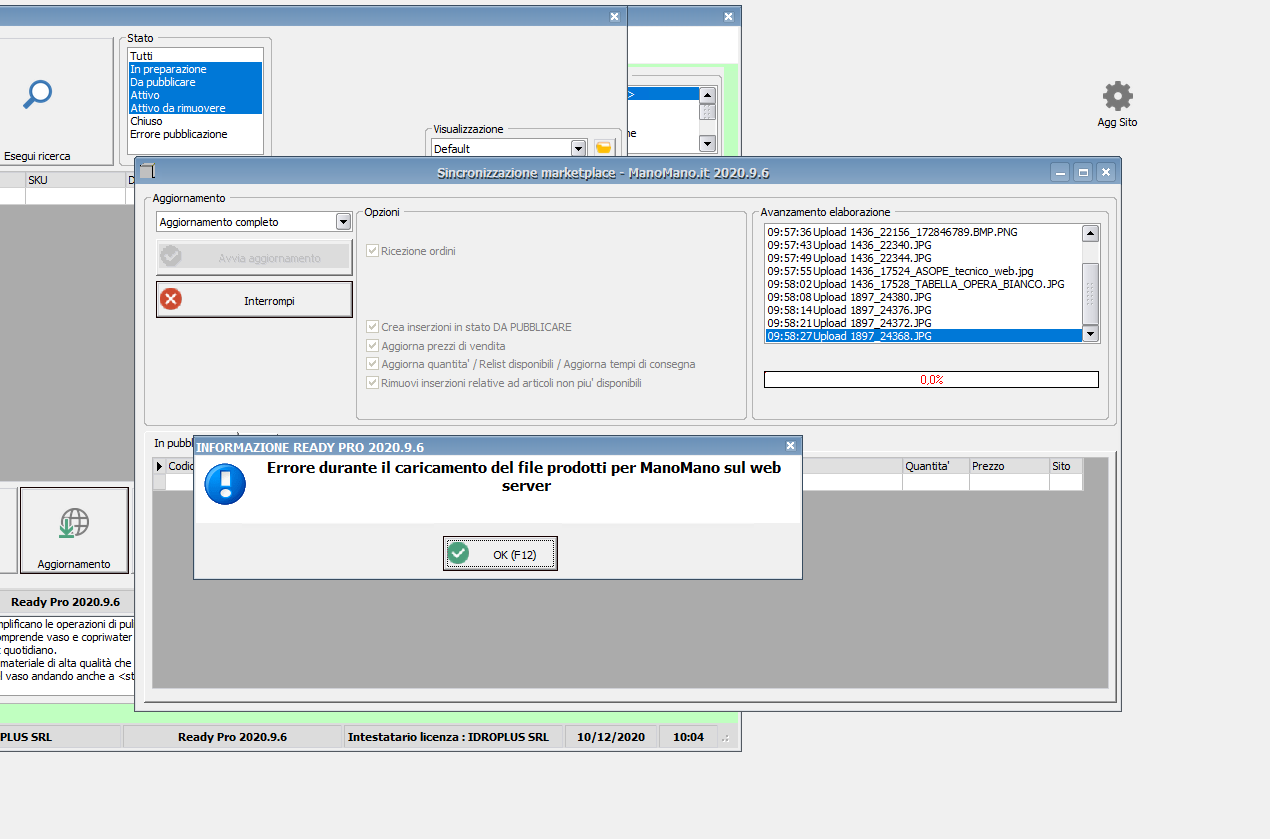
Task: Click the system menu icon of Sincronizzazione window
Action: pos(147,172)
